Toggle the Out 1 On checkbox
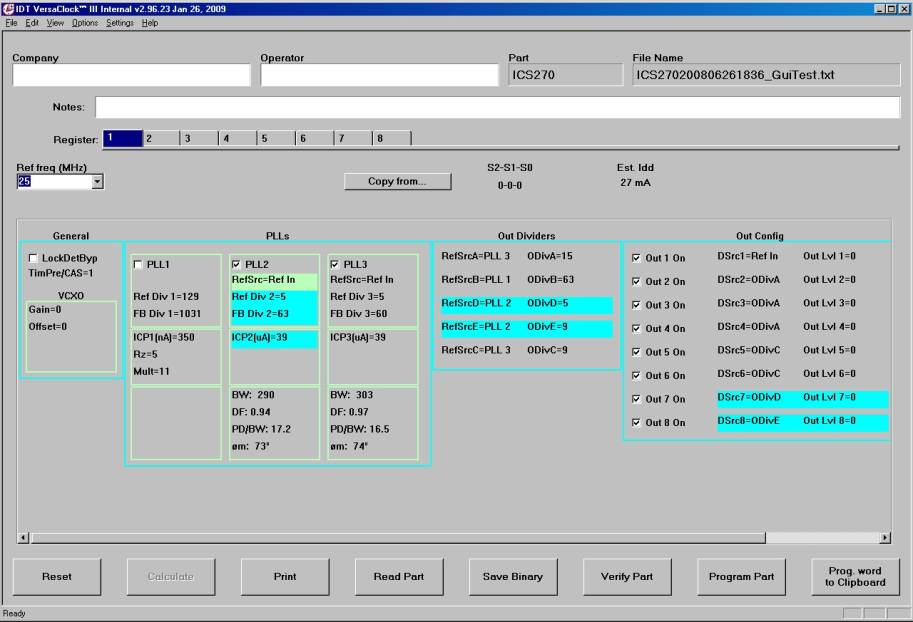This screenshot has width=913, height=622. pyautogui.click(x=636, y=258)
